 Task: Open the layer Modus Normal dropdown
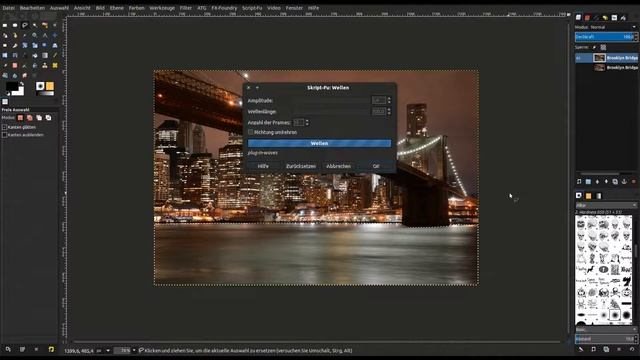coord(606,27)
